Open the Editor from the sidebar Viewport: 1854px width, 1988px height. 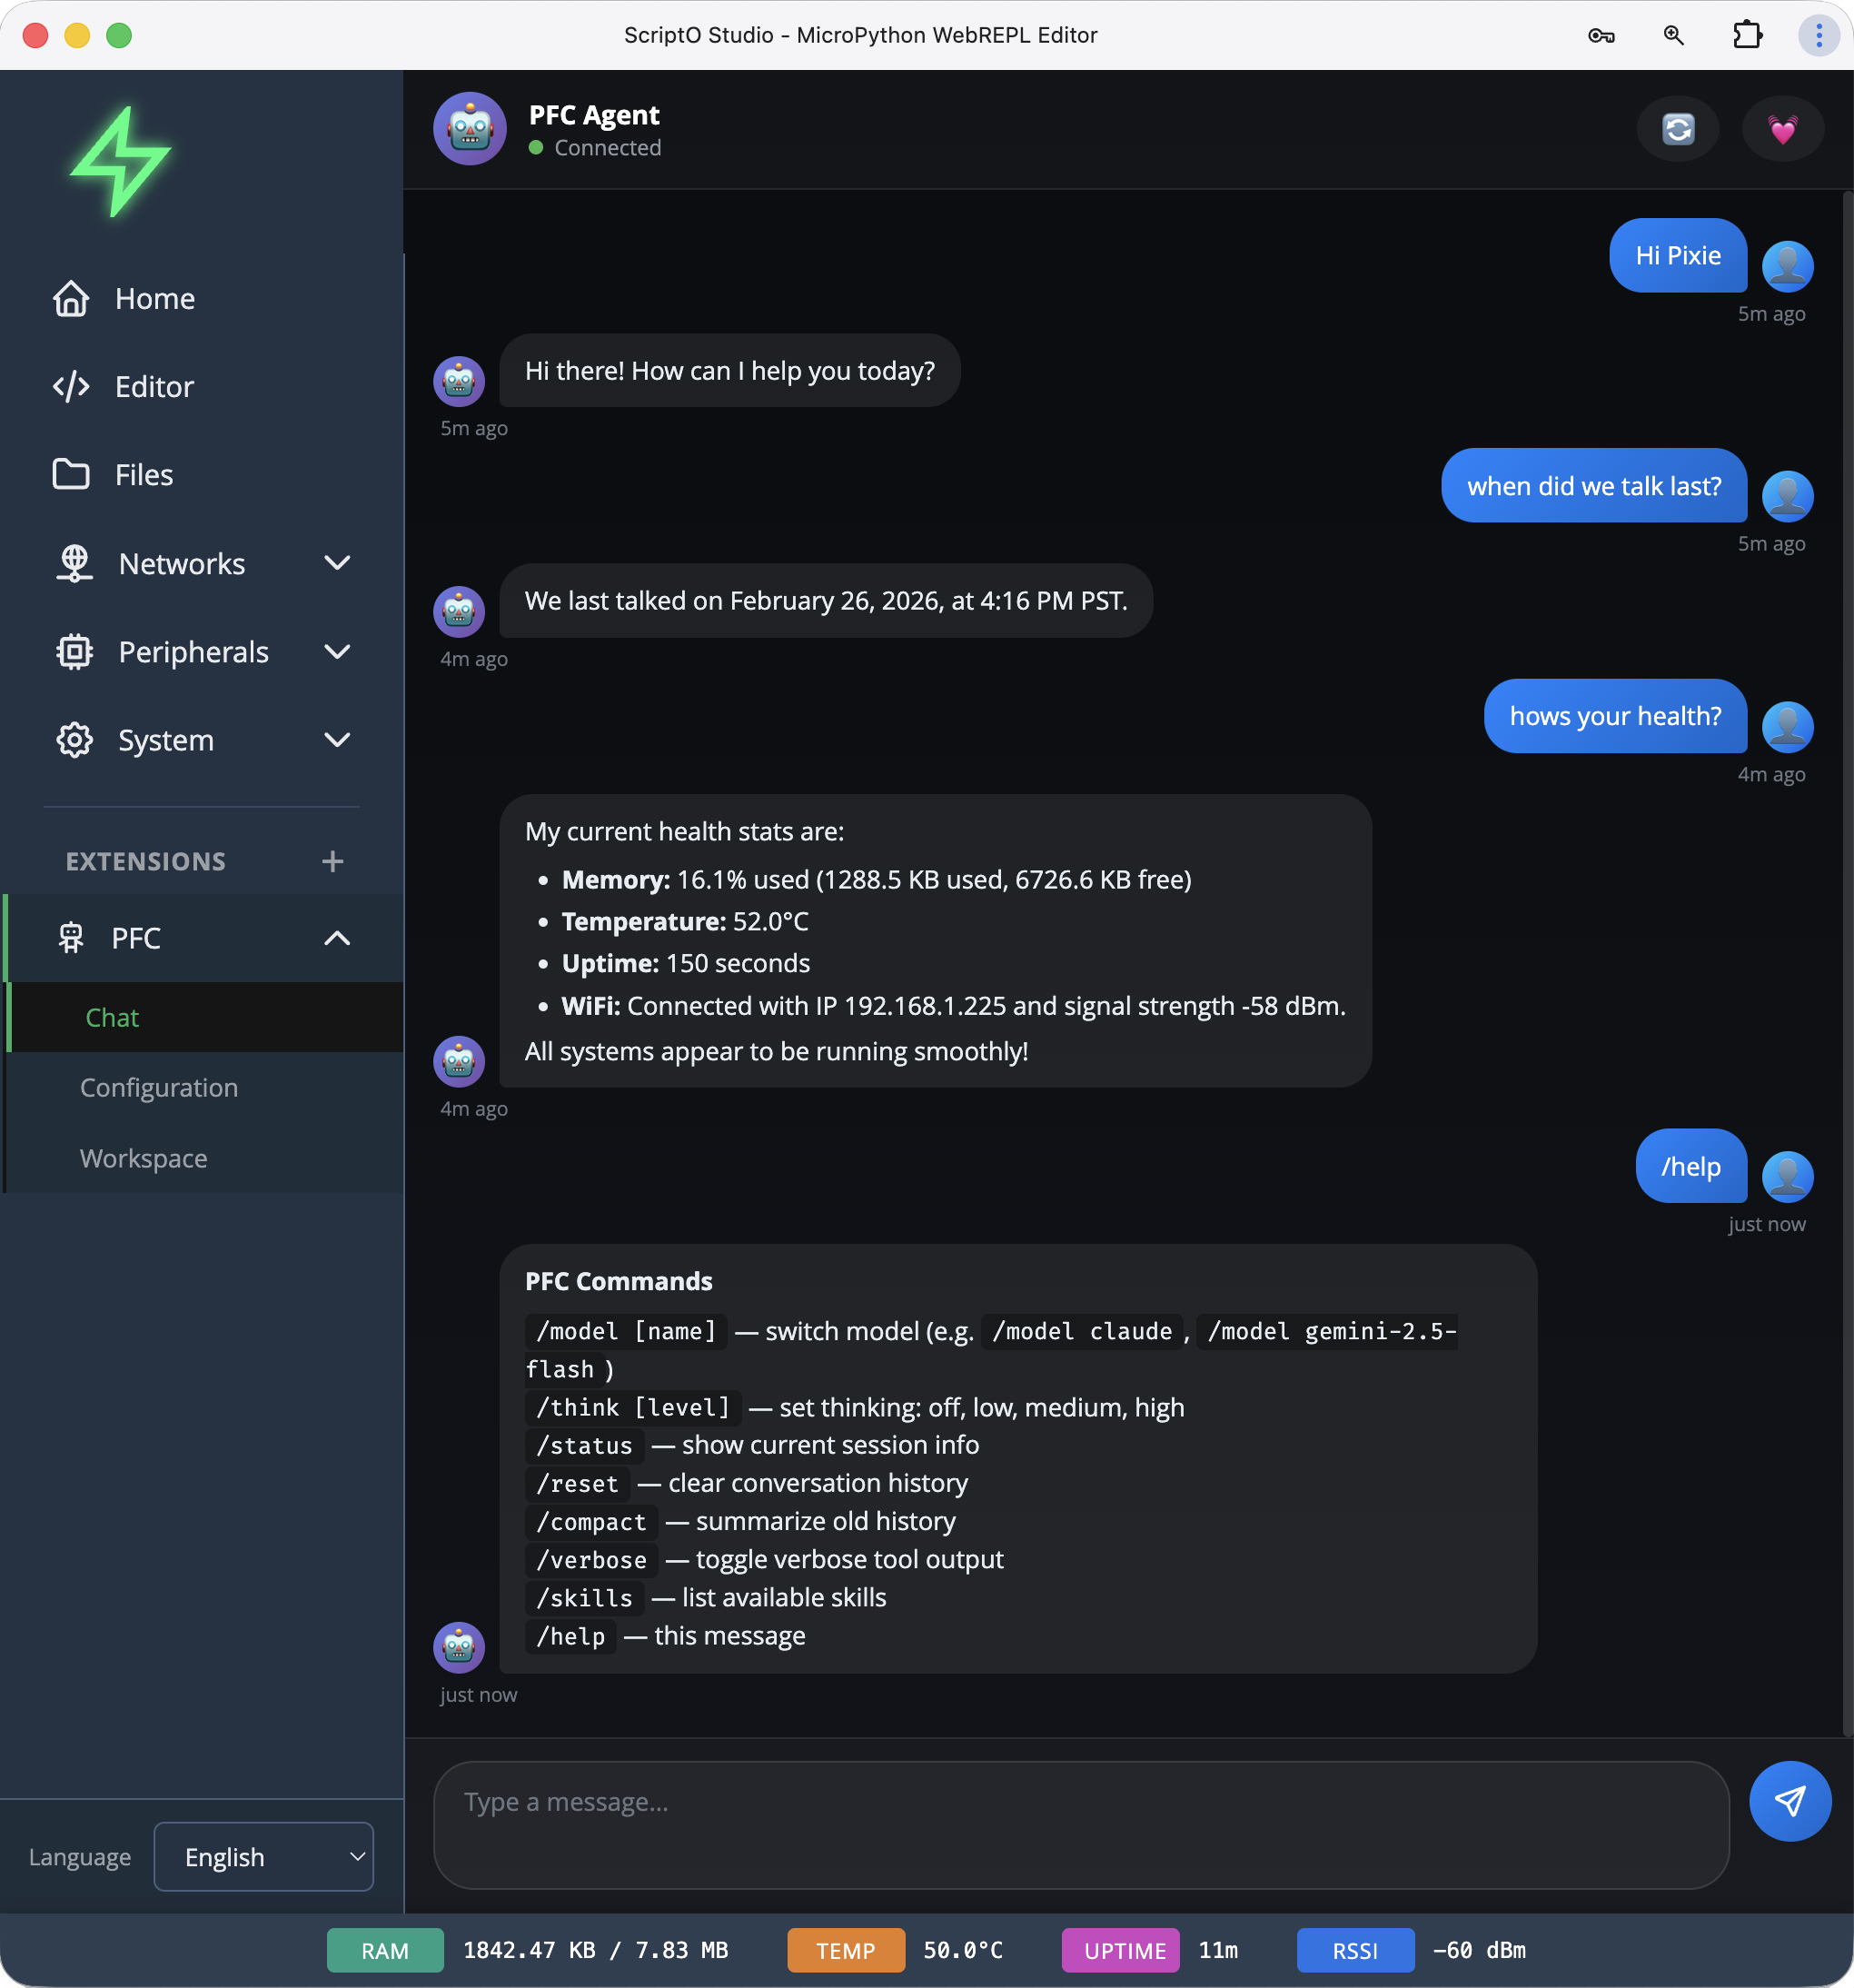pyautogui.click(x=154, y=387)
